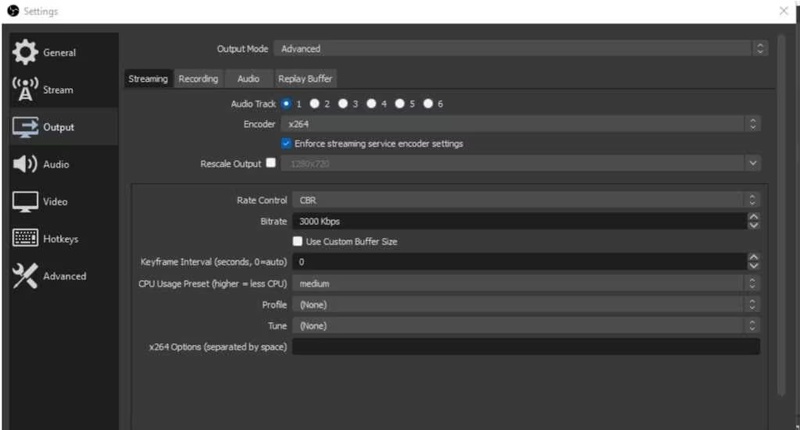The width and height of the screenshot is (800, 430).
Task: Open the Rescale Output resolution dropdown
Action: (520, 163)
